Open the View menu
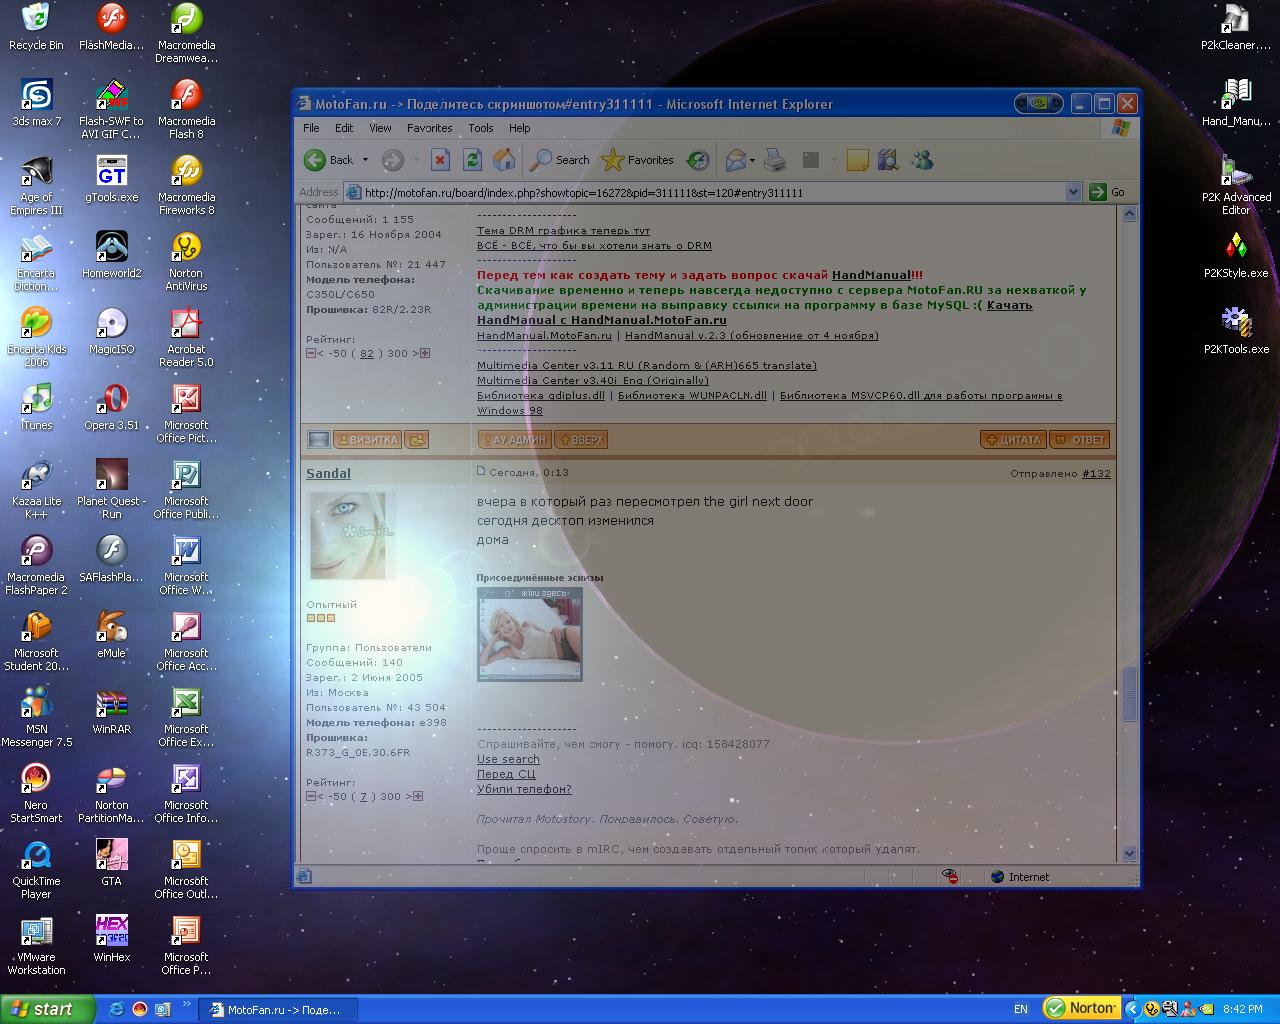 380,128
